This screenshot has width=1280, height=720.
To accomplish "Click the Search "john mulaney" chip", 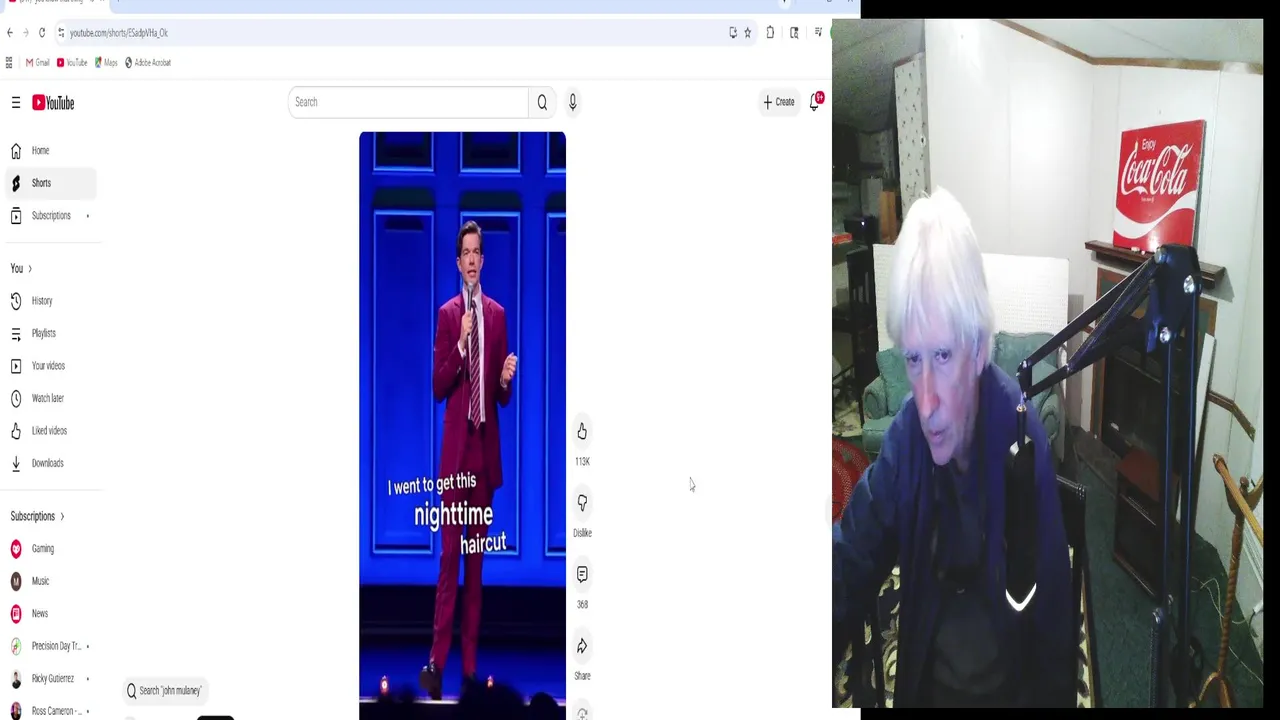I will pos(164,691).
